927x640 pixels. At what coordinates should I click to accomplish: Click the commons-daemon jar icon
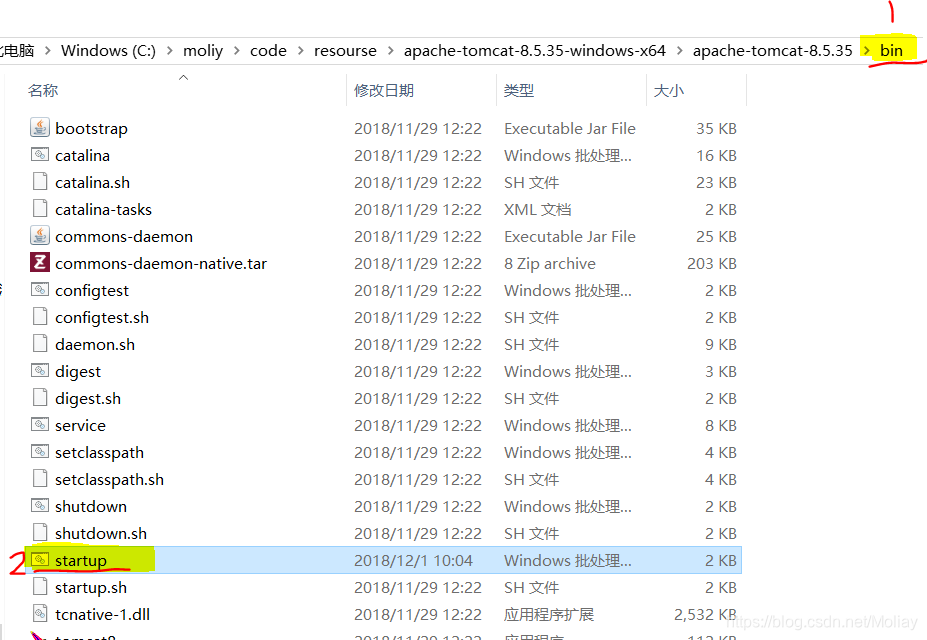point(40,236)
